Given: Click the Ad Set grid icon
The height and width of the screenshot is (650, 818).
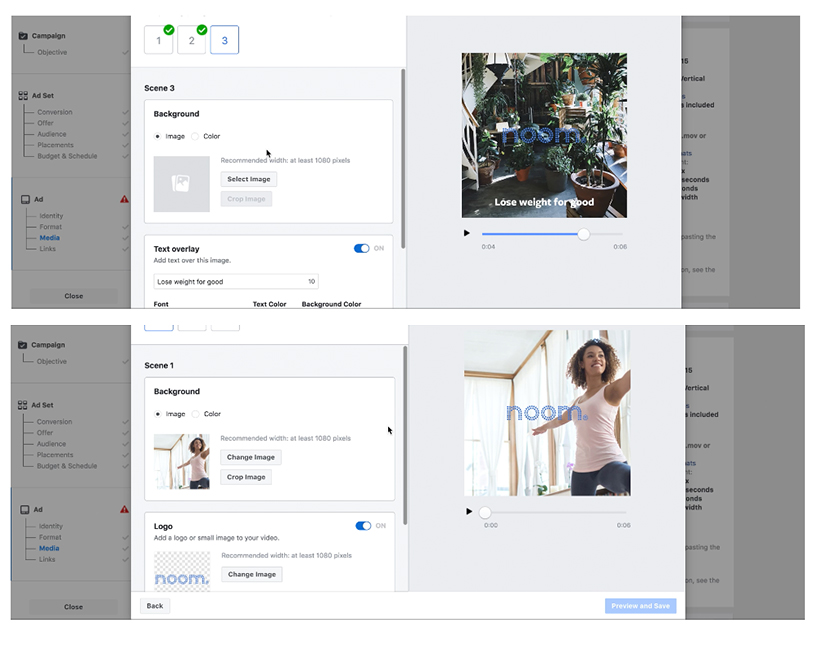Looking at the screenshot, I should click(22, 96).
